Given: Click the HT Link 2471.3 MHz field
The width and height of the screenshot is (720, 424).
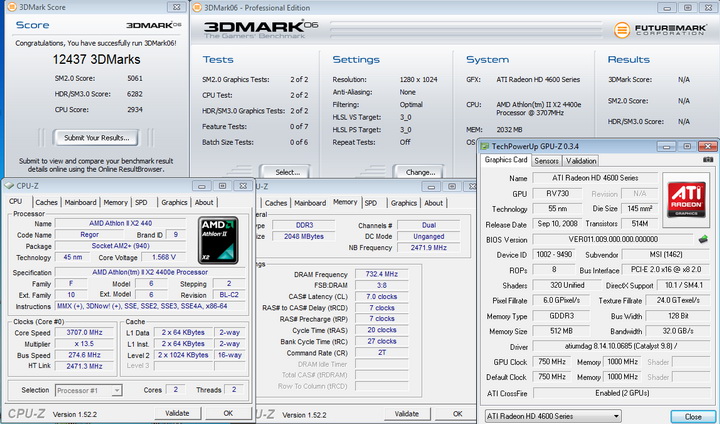Looking at the screenshot, I should point(84,366).
